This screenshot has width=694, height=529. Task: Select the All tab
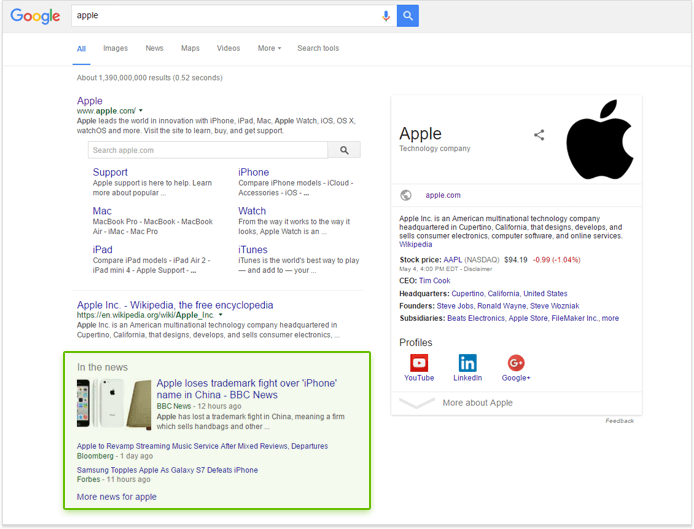81,49
